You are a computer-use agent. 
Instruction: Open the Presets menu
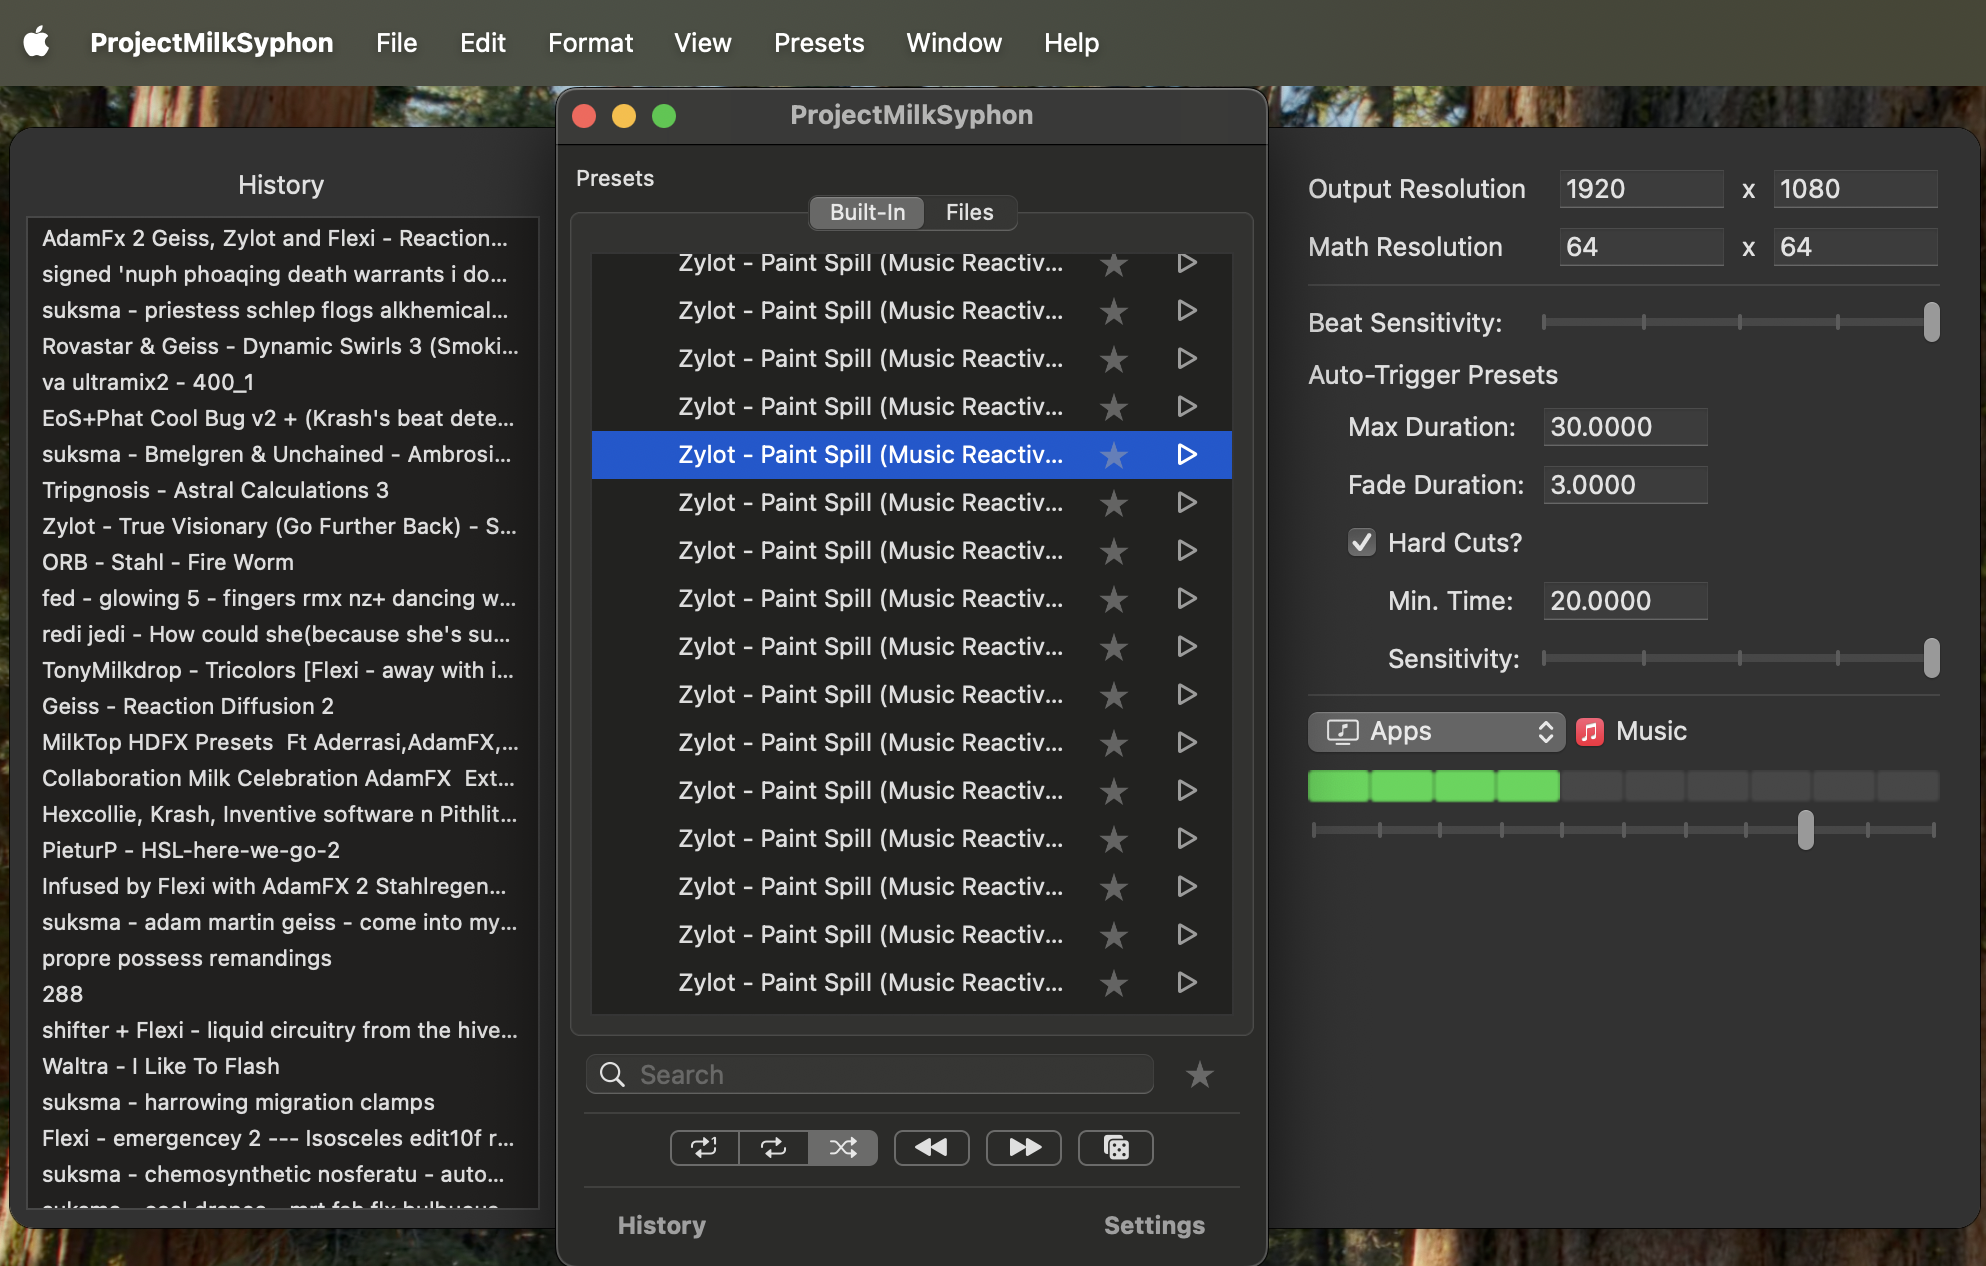[819, 43]
